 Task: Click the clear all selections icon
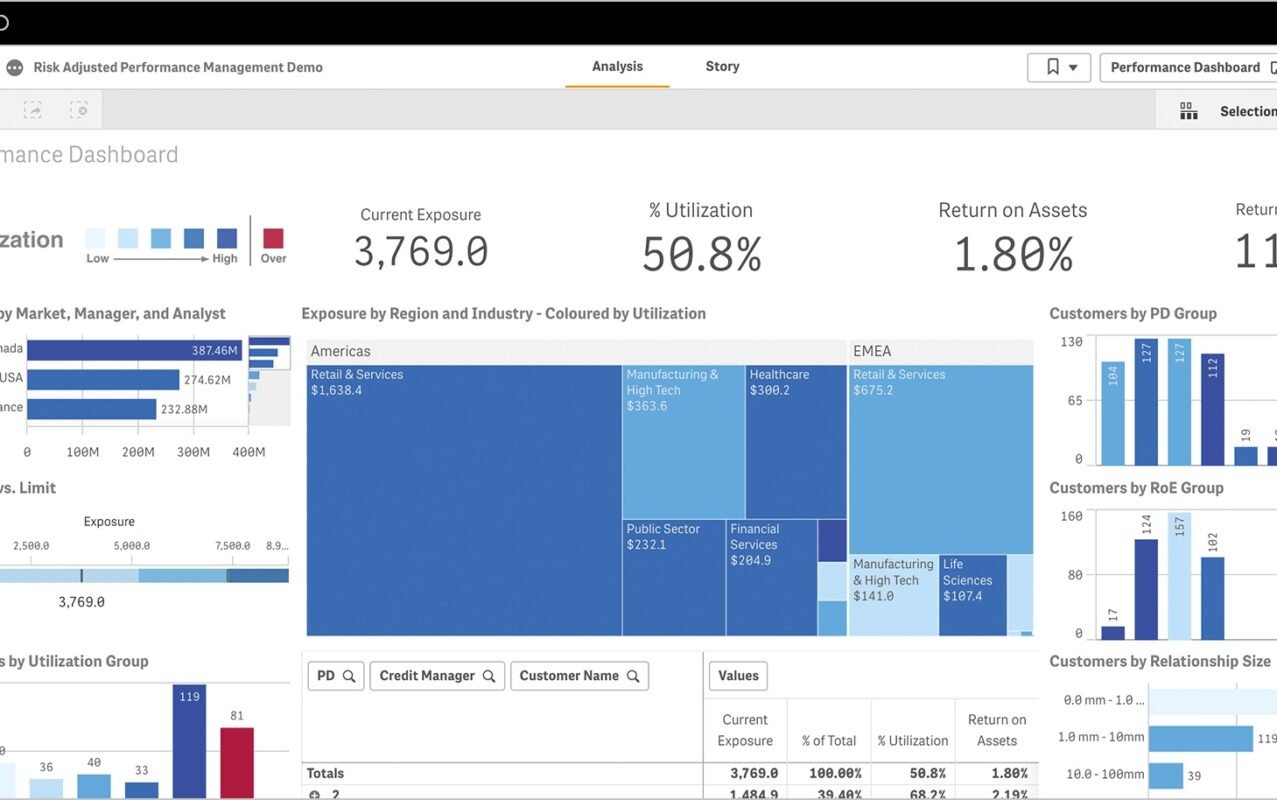(x=79, y=110)
